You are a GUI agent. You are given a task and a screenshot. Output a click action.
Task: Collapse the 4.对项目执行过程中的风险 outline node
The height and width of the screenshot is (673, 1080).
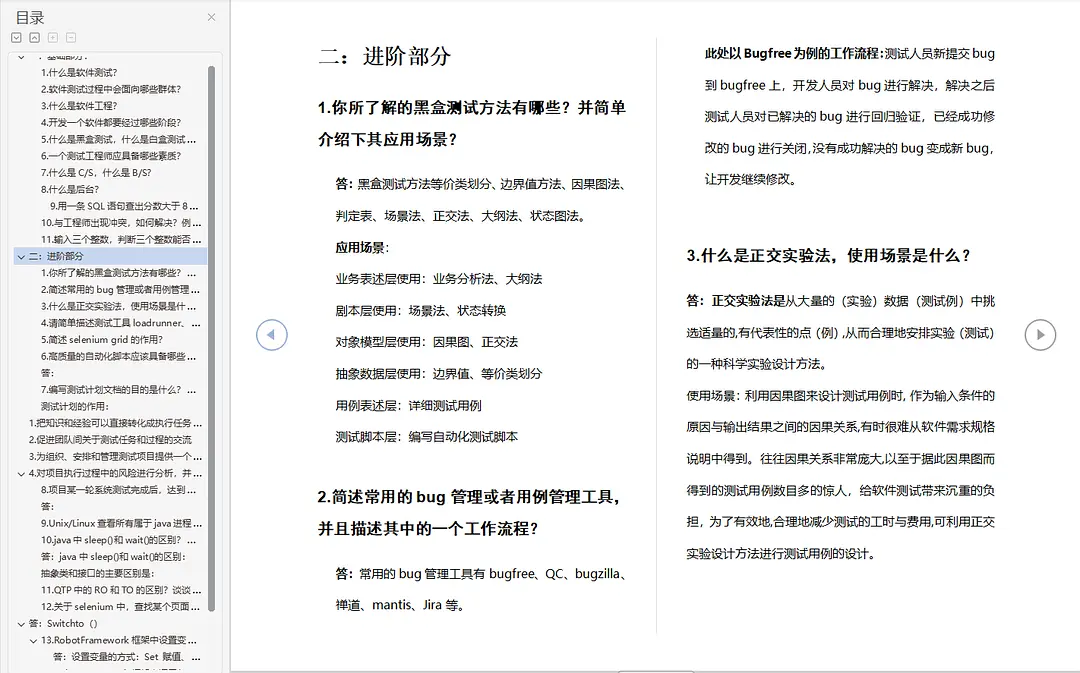[21, 474]
